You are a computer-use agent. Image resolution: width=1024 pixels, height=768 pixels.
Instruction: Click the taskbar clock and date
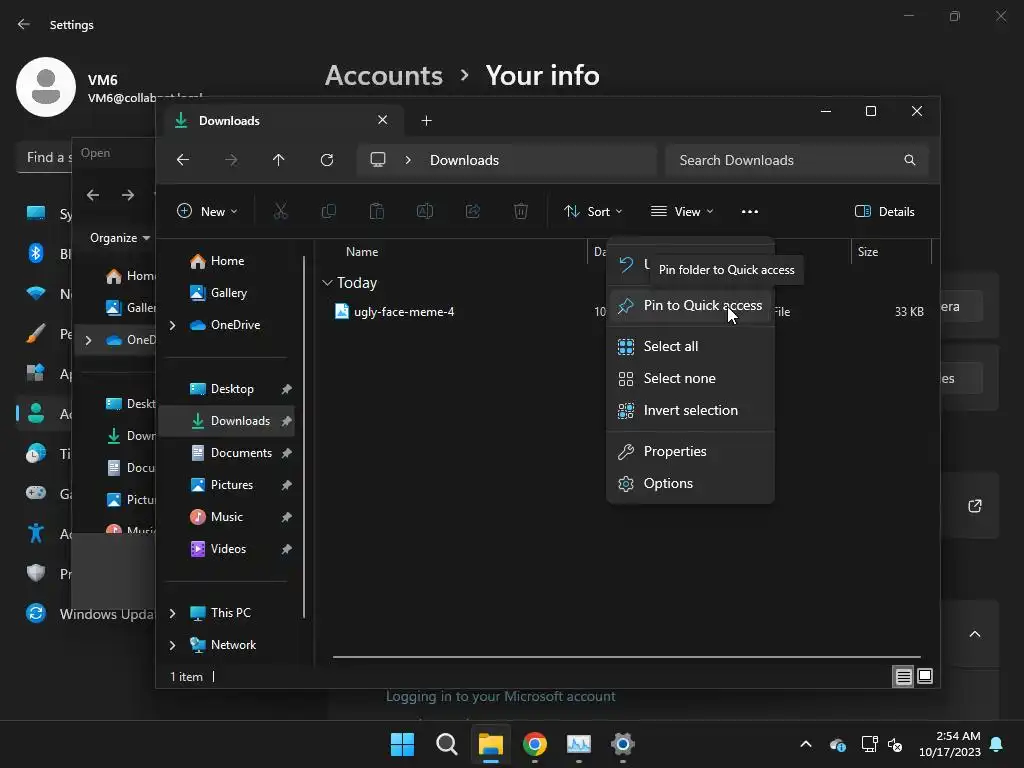pos(950,744)
